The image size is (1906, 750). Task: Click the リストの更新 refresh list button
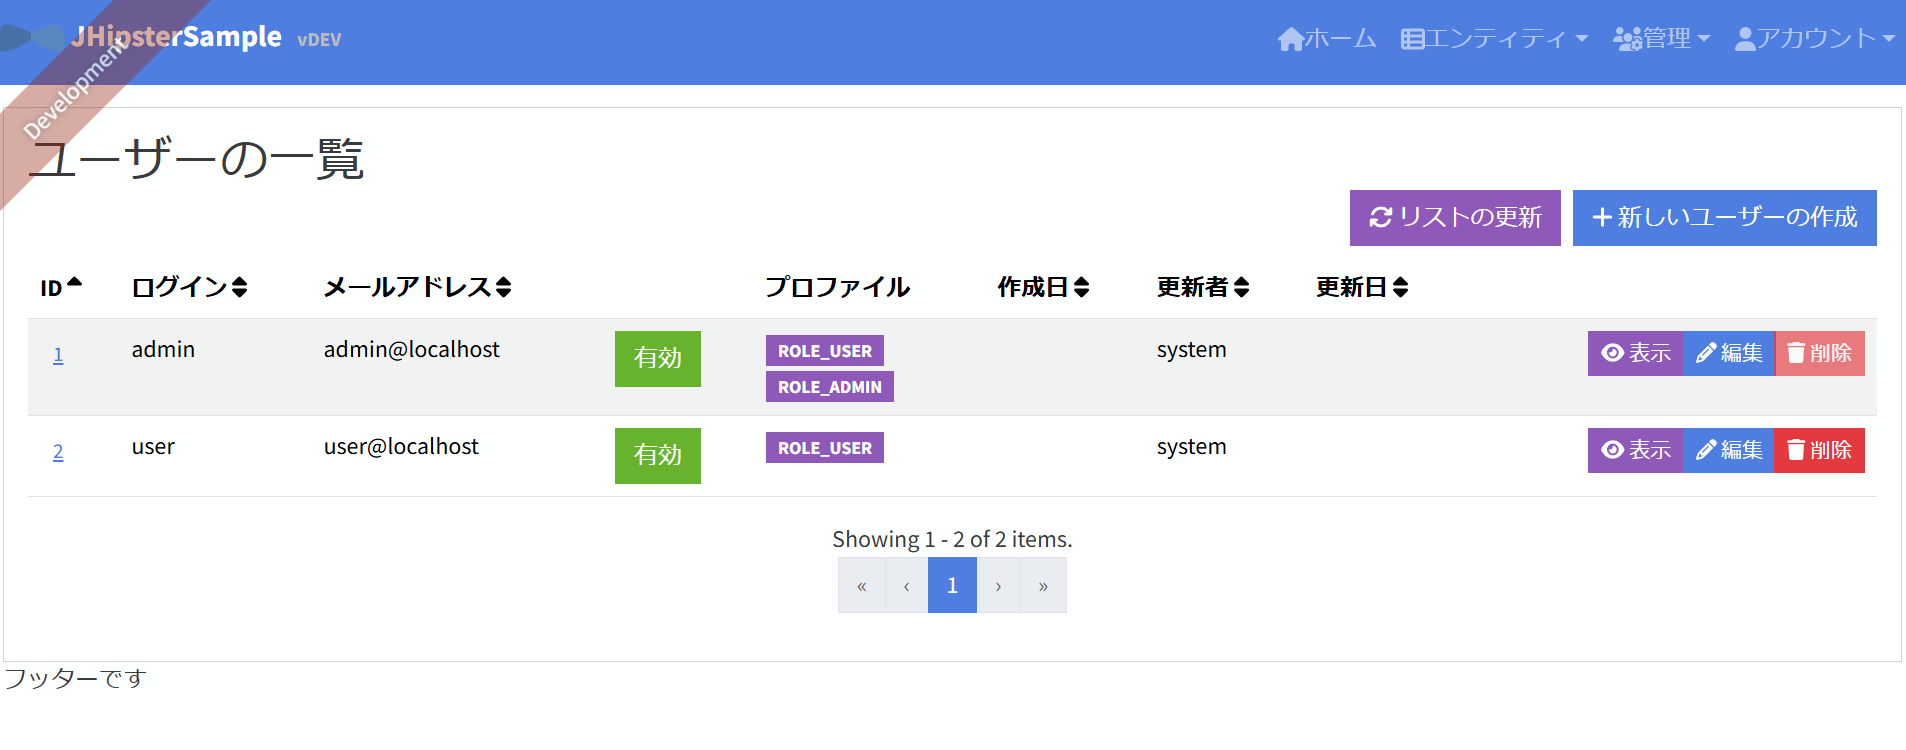coord(1455,217)
